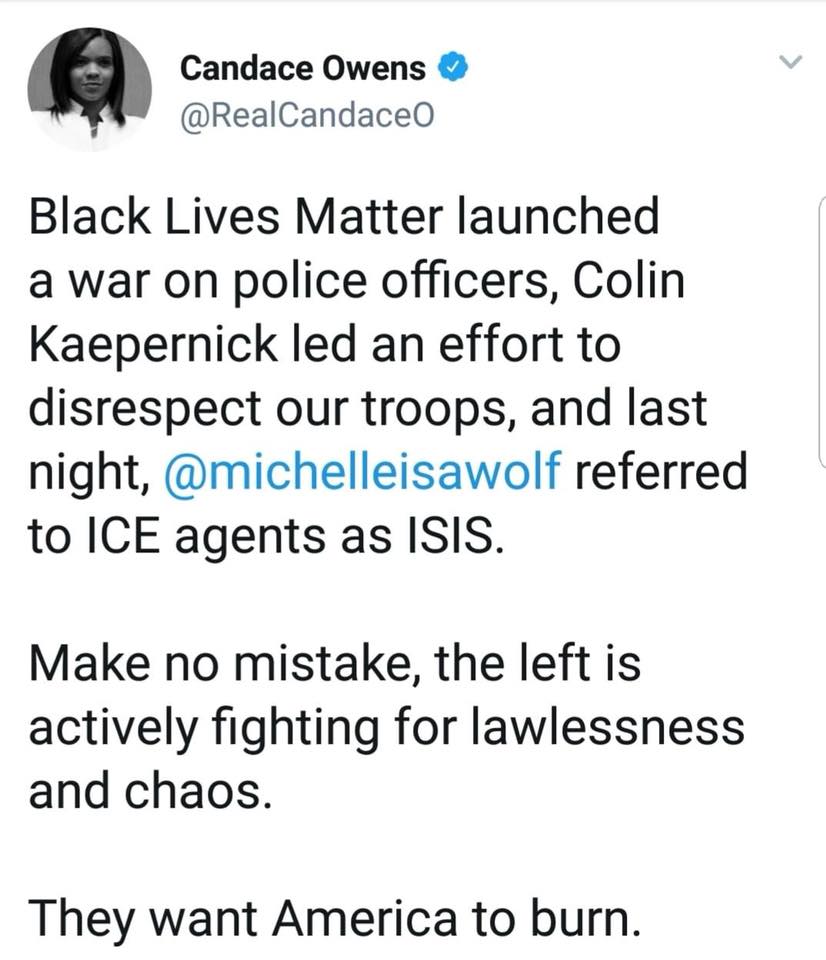Open the tweet options chevron
The width and height of the screenshot is (826, 960).
pyautogui.click(x=791, y=64)
